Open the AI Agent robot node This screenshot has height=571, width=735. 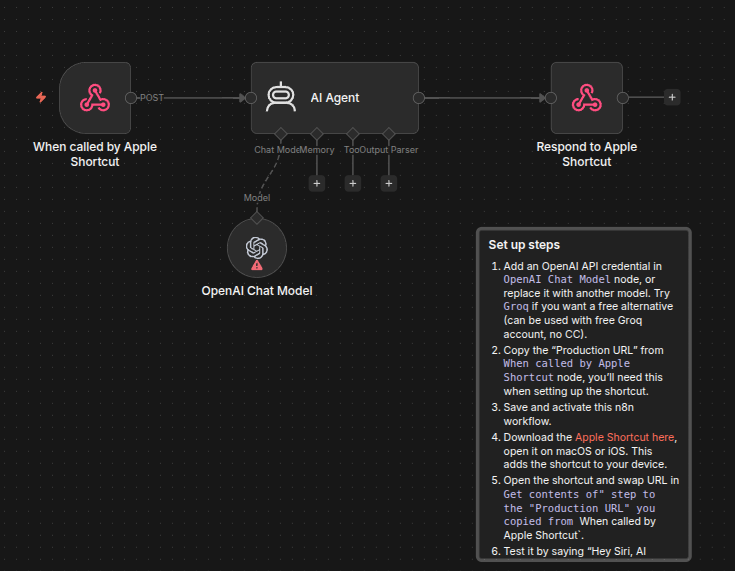tap(335, 98)
